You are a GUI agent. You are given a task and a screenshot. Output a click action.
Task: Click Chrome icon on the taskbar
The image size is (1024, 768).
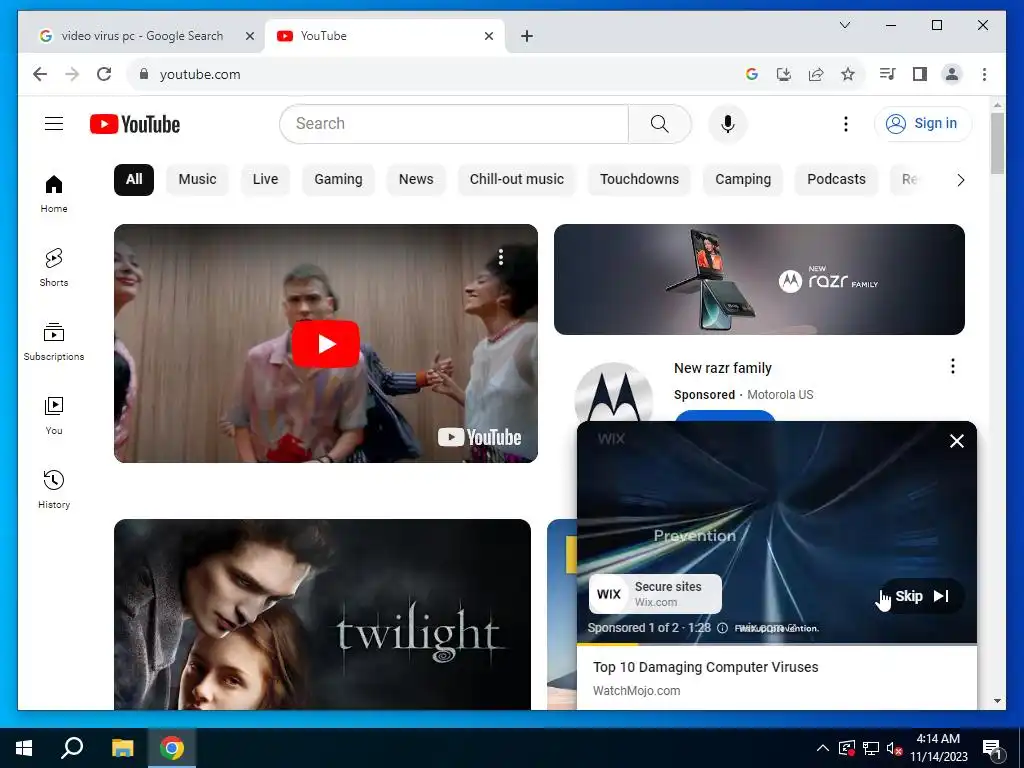click(x=172, y=748)
